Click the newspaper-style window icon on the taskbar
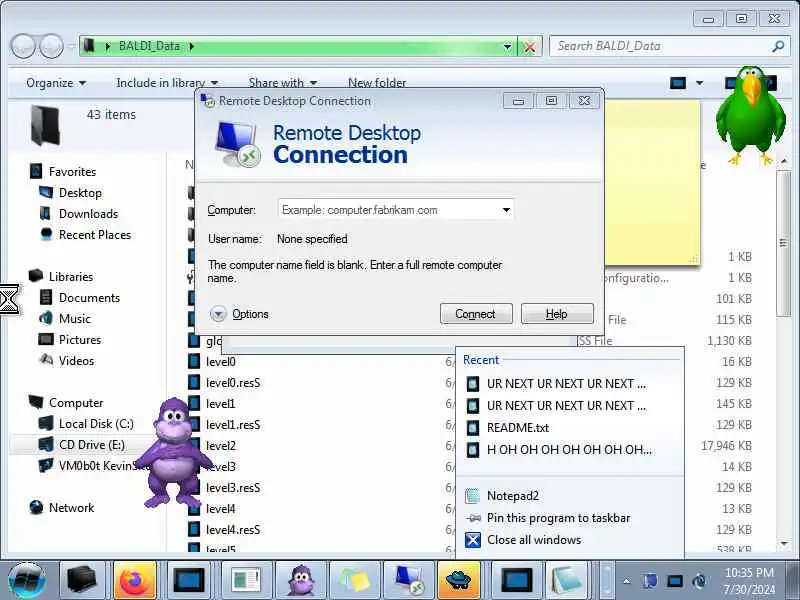The width and height of the screenshot is (800, 600). pos(246,580)
